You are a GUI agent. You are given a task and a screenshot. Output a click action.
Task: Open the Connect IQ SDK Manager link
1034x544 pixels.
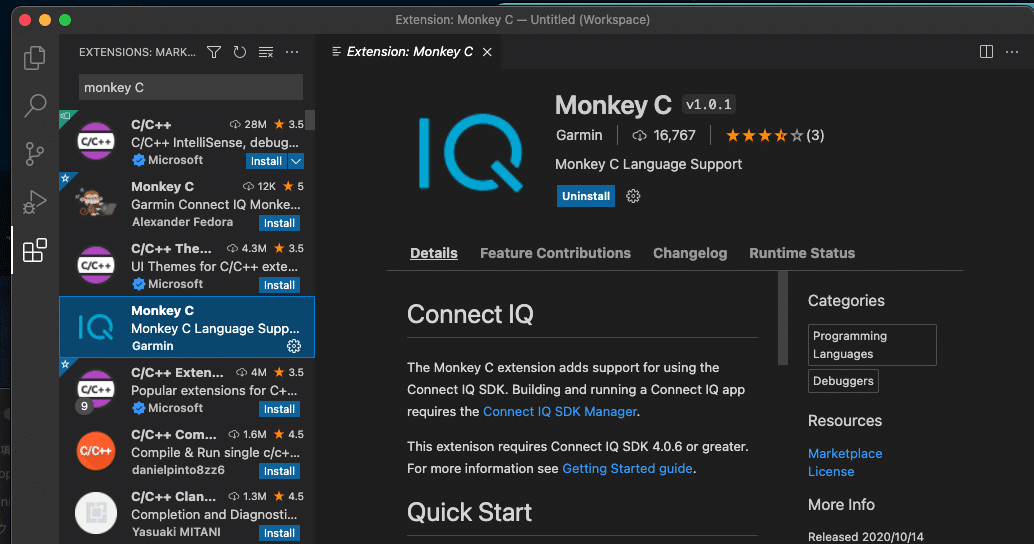(560, 411)
